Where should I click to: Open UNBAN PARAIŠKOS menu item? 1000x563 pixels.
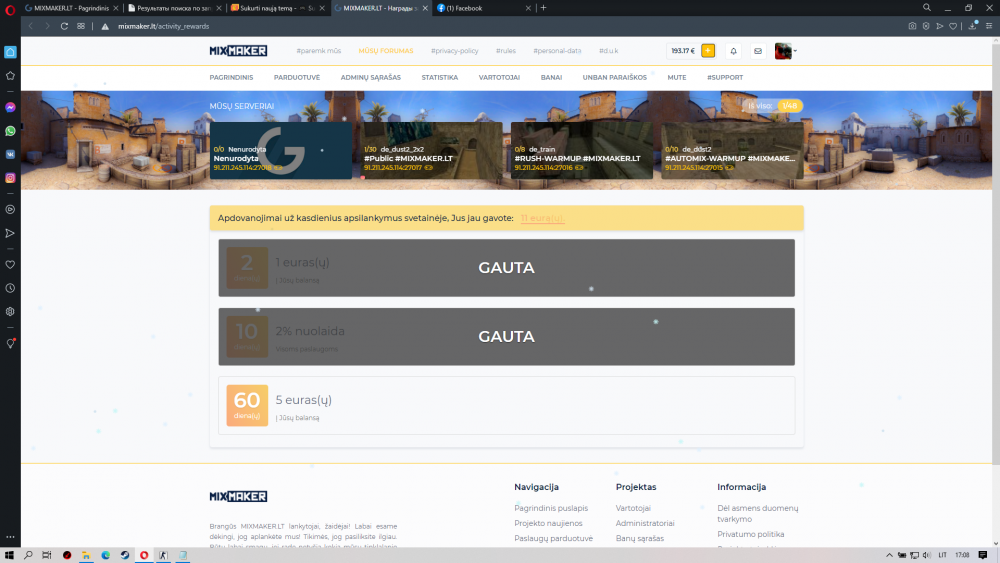click(x=614, y=78)
